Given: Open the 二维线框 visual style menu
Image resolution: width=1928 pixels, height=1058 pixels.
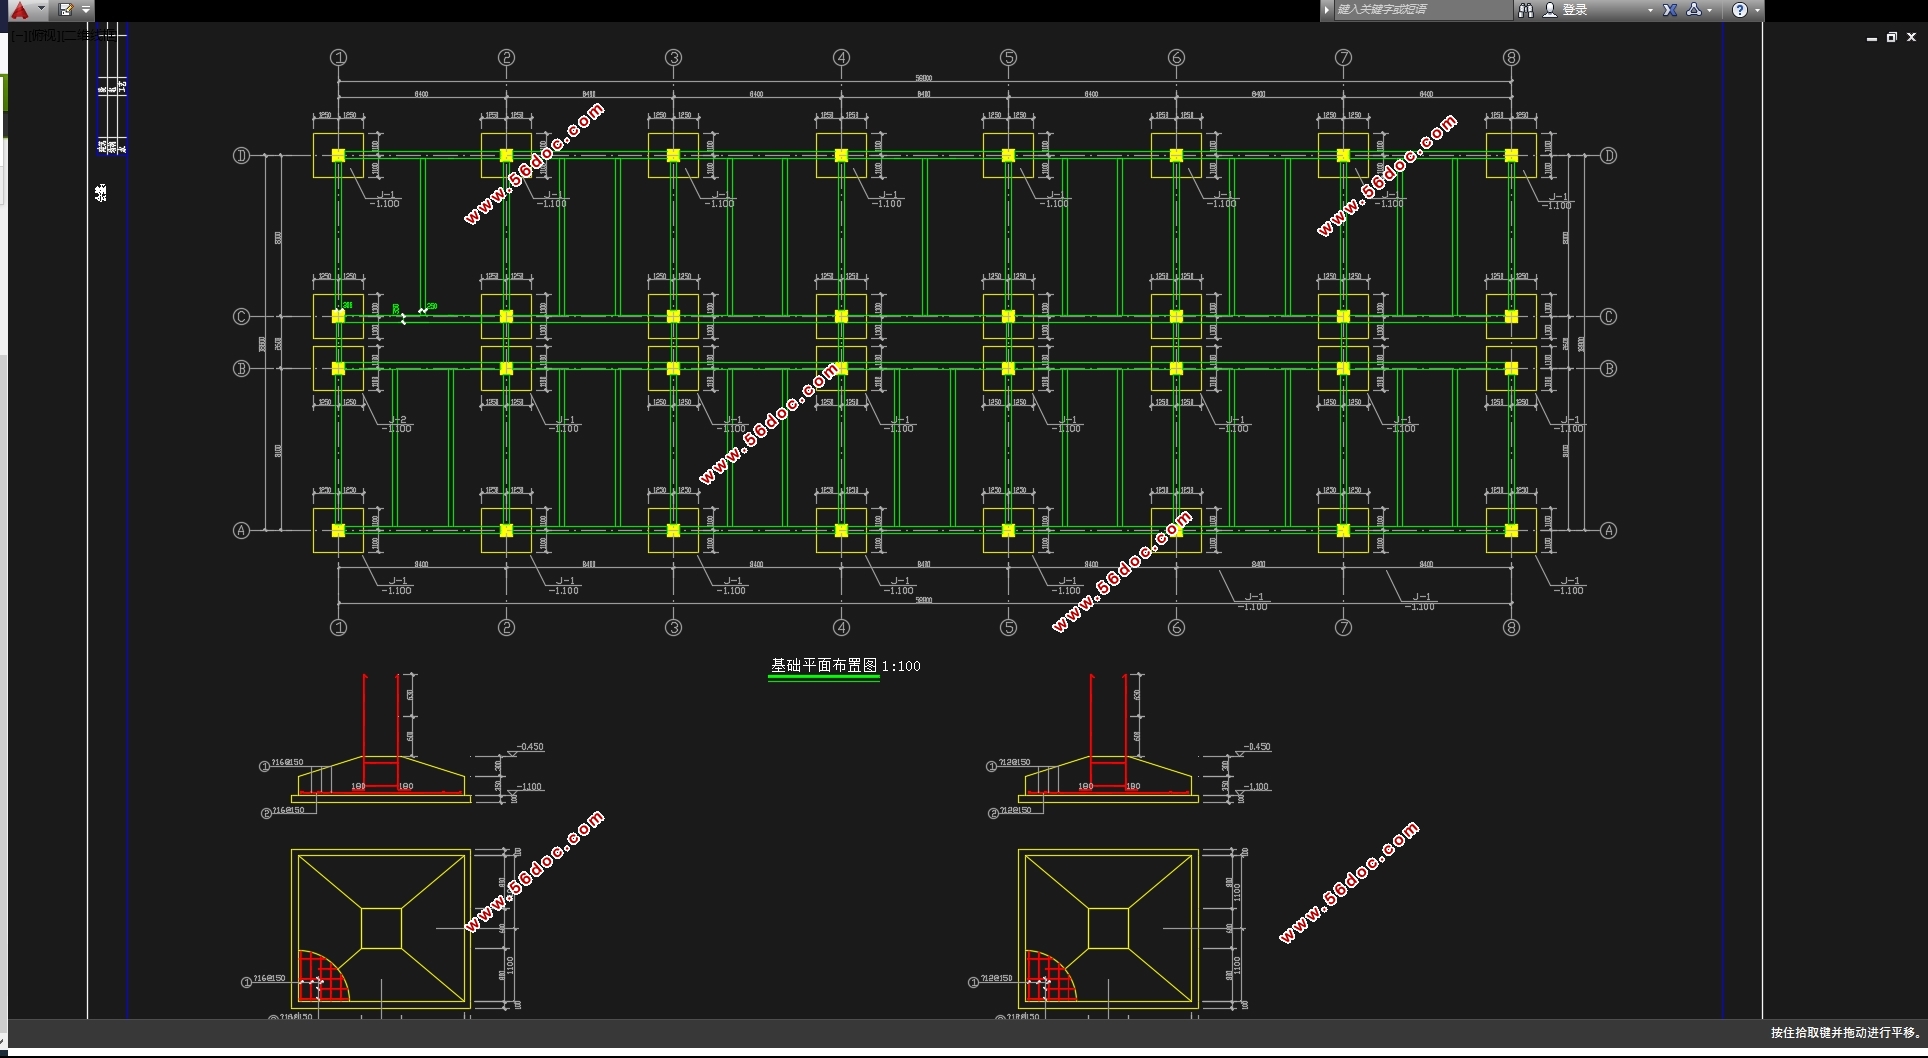Looking at the screenshot, I should click(88, 36).
